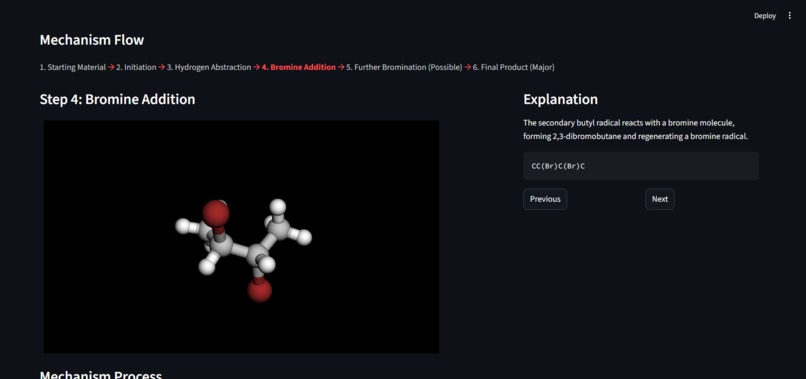Image resolution: width=806 pixels, height=379 pixels.
Task: Click the 'Mechanism Flow' heading
Action: tap(92, 40)
